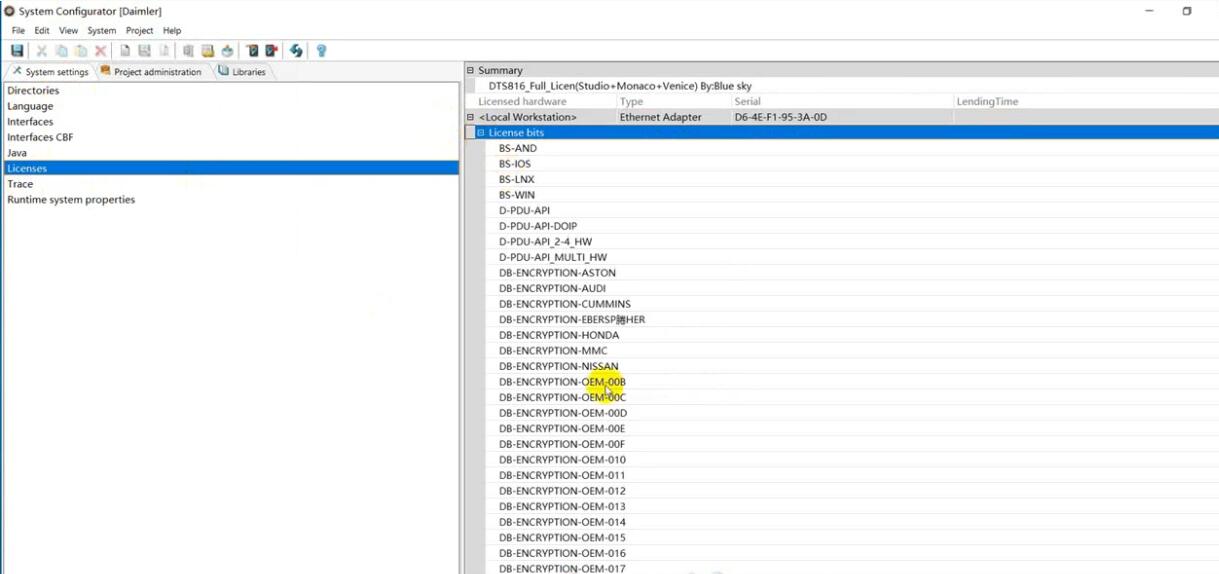
Task: Switch to the System settings tab
Action: tap(50, 72)
